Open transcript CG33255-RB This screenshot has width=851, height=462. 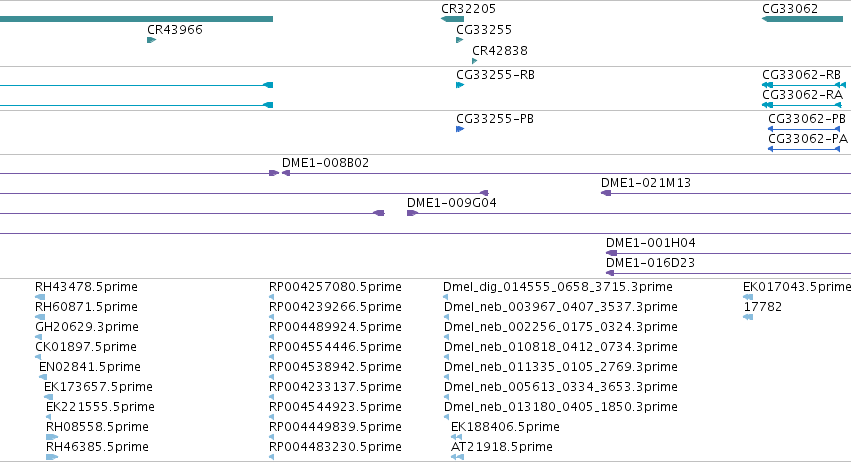(496, 75)
